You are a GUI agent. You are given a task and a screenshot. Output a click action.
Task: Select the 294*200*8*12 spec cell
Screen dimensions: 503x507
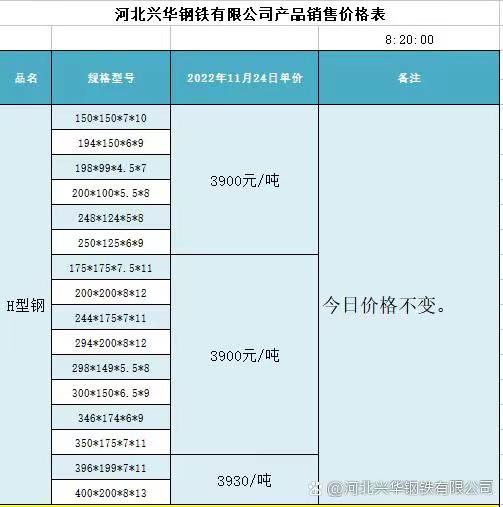pos(111,343)
